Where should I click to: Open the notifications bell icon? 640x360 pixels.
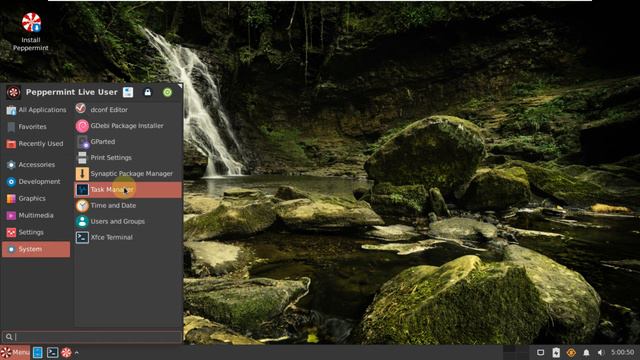point(586,352)
